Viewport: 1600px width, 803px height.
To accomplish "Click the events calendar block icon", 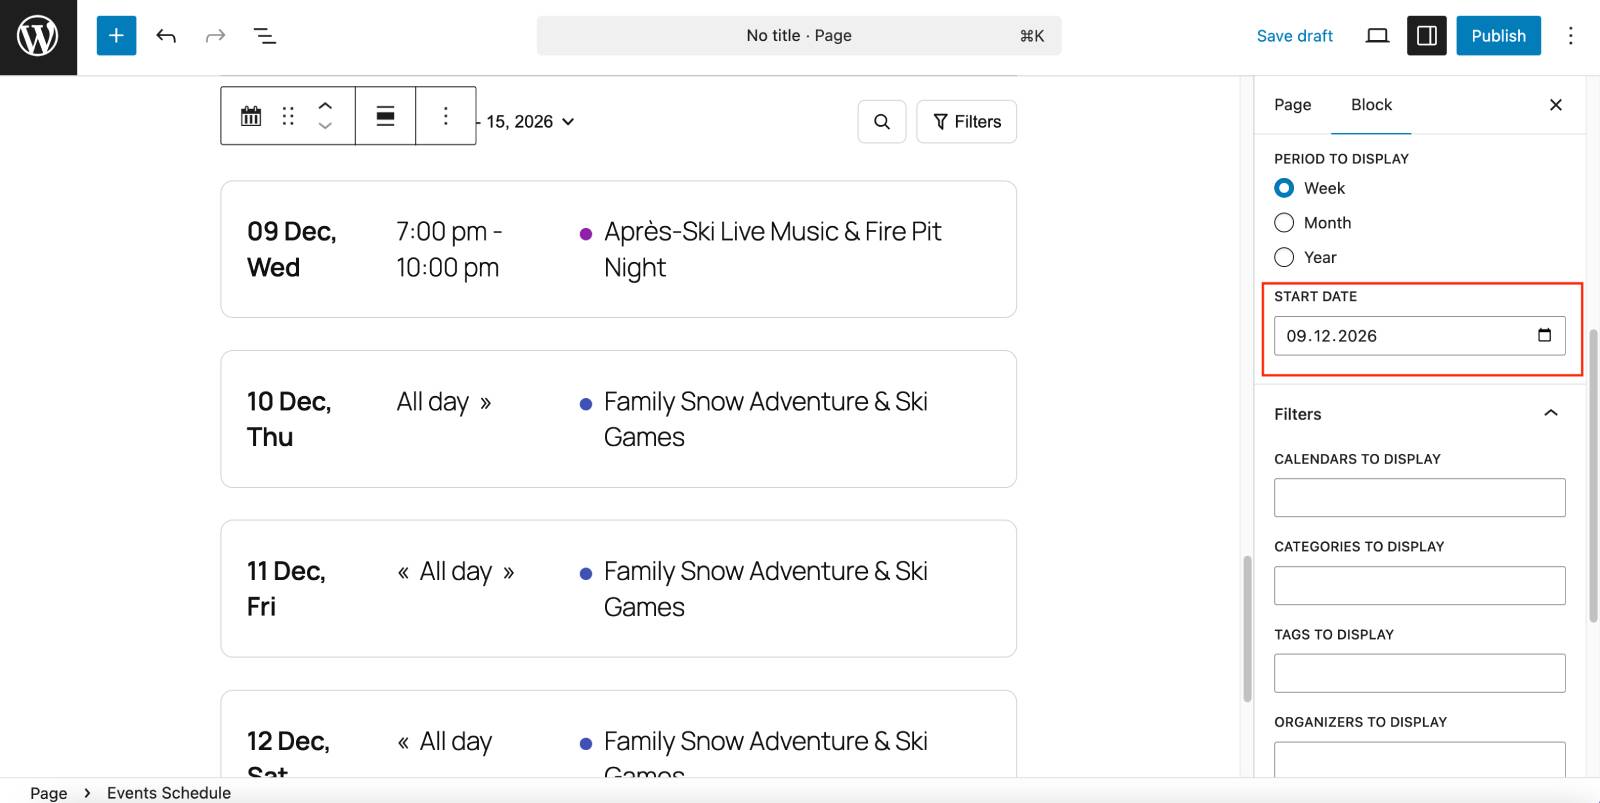I will tap(251, 116).
